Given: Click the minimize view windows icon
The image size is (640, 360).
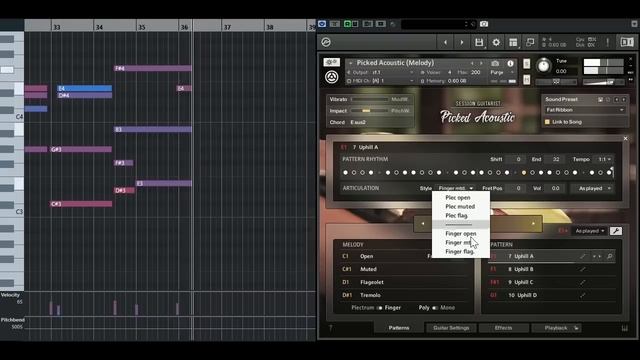Looking at the screenshot, I should [x=530, y=42].
